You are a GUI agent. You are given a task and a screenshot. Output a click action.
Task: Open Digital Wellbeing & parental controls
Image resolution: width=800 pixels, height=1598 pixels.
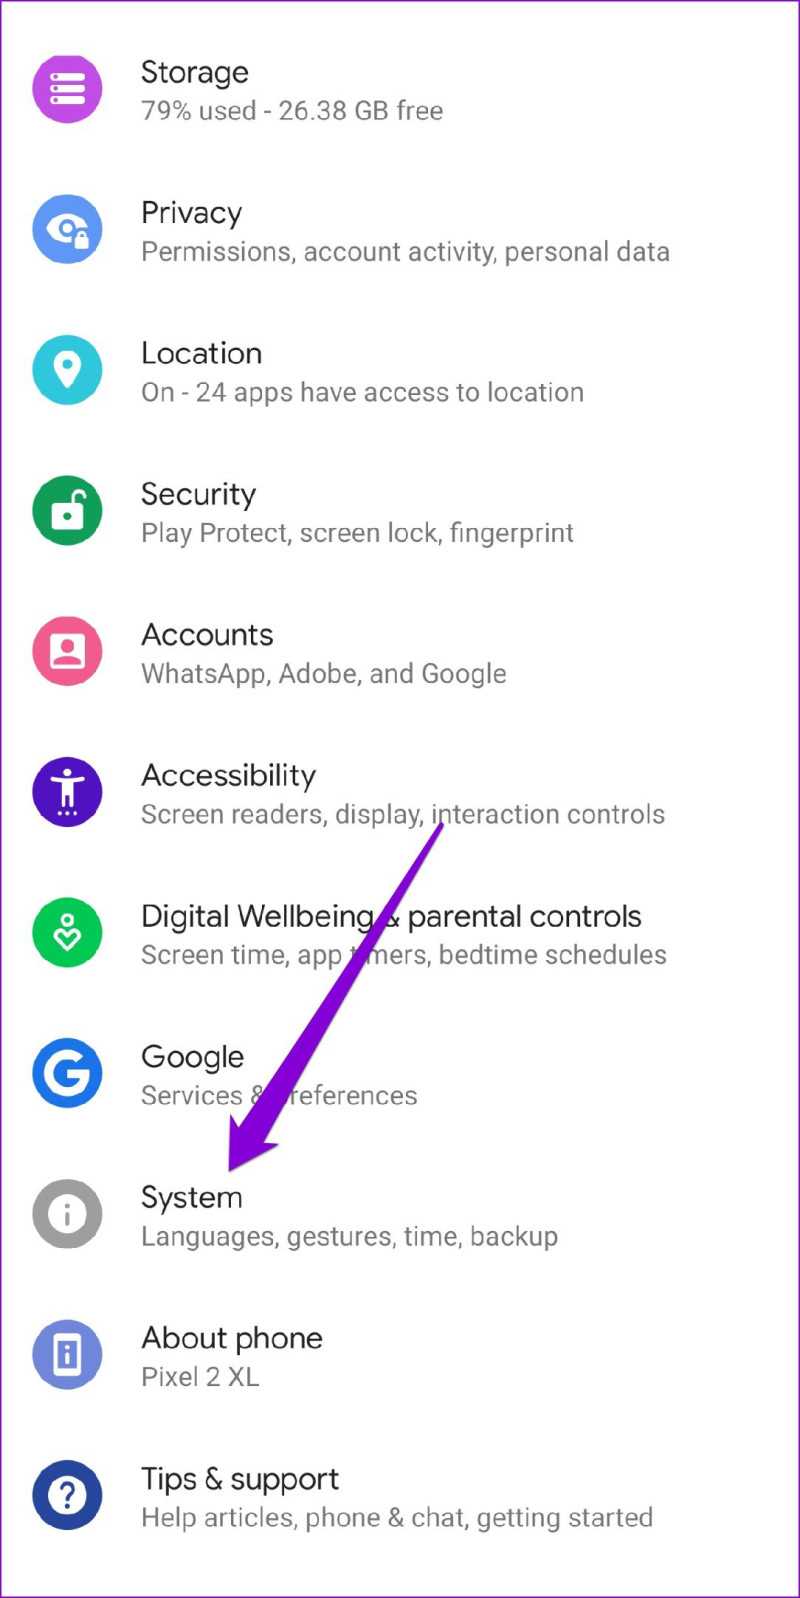[x=400, y=934]
